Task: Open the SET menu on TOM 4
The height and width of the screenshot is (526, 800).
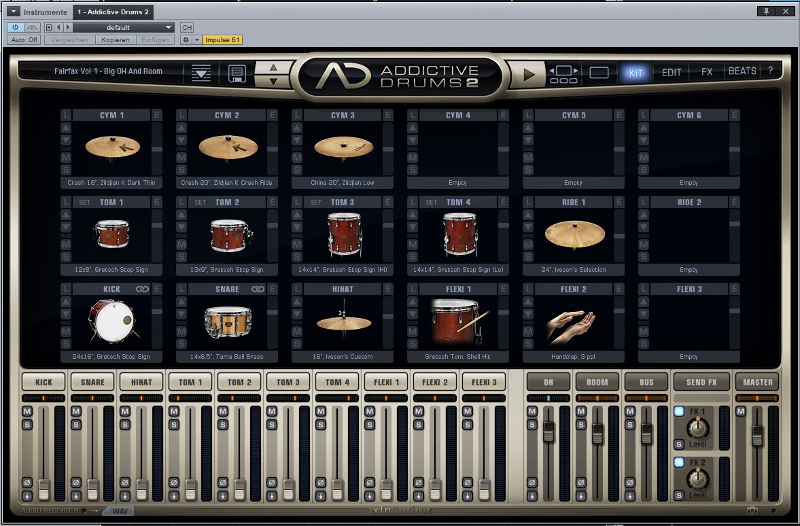Action: pyautogui.click(x=432, y=203)
